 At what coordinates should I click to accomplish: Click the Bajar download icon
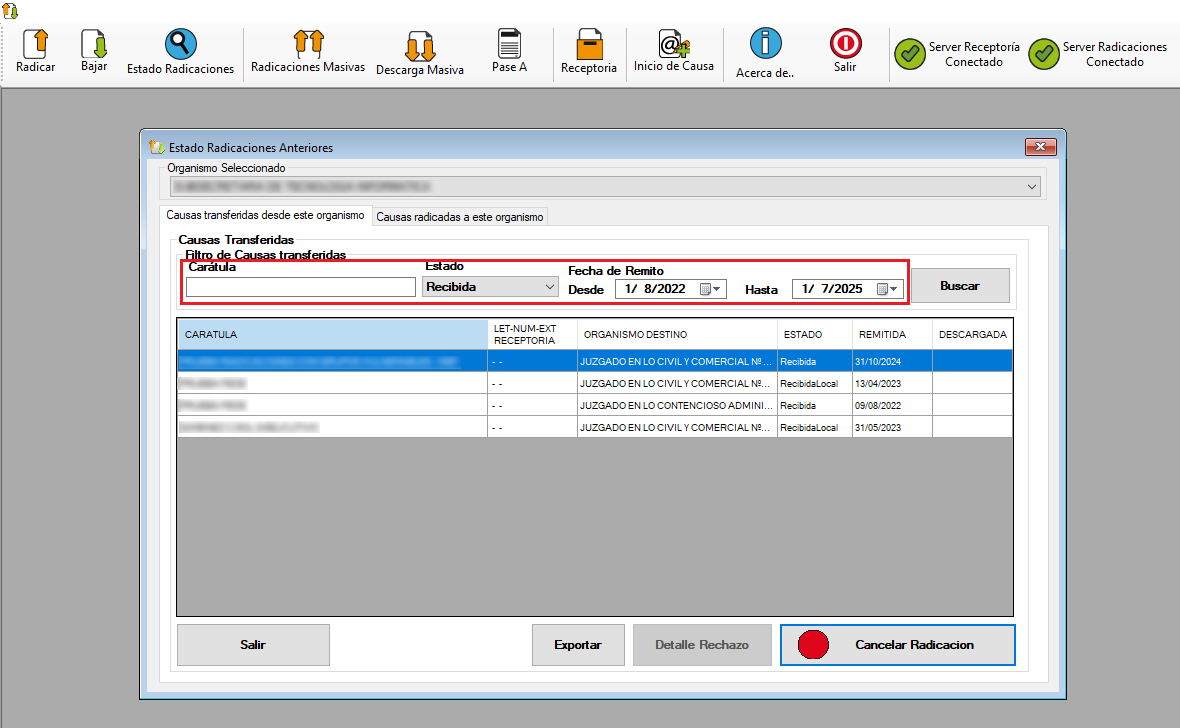pyautogui.click(x=94, y=44)
